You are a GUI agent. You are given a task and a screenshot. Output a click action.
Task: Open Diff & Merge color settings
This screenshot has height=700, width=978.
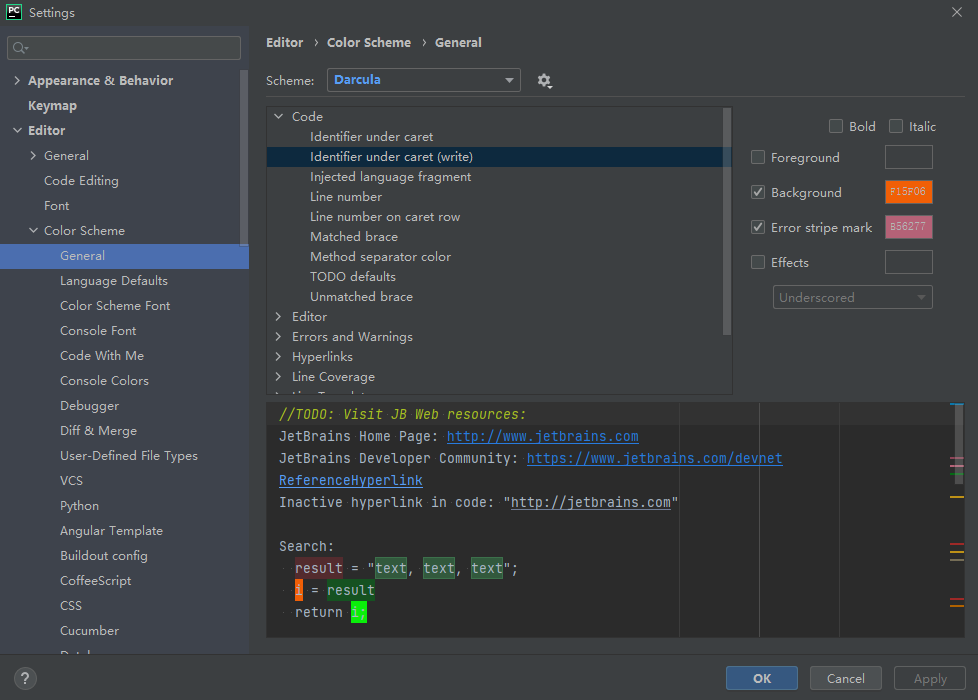coord(99,430)
